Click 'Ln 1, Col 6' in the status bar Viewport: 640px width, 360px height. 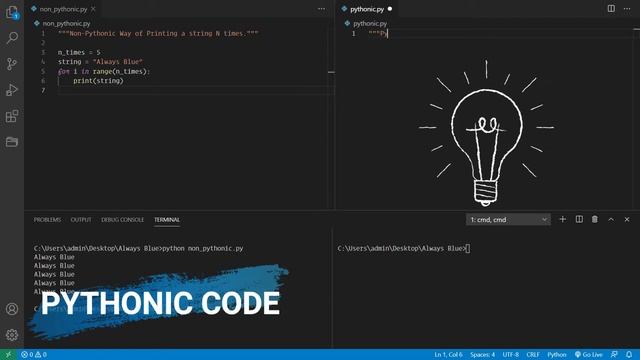448,354
